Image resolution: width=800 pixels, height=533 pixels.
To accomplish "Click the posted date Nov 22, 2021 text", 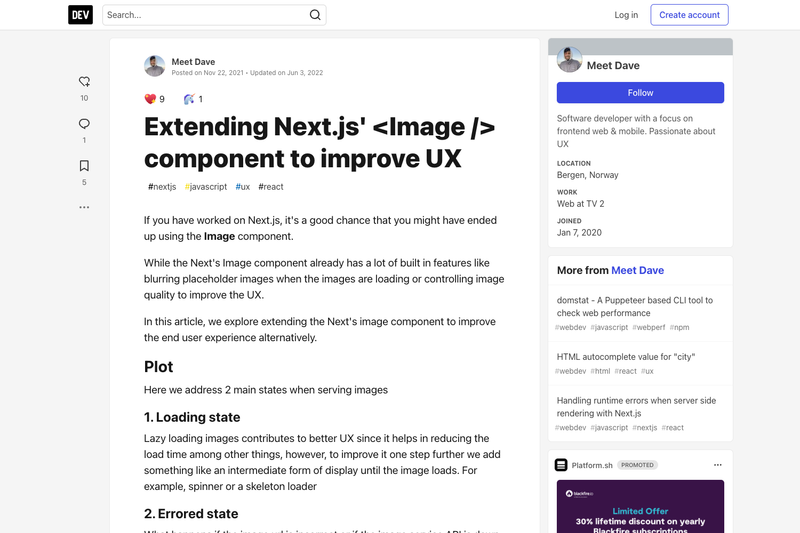I will point(208,73).
